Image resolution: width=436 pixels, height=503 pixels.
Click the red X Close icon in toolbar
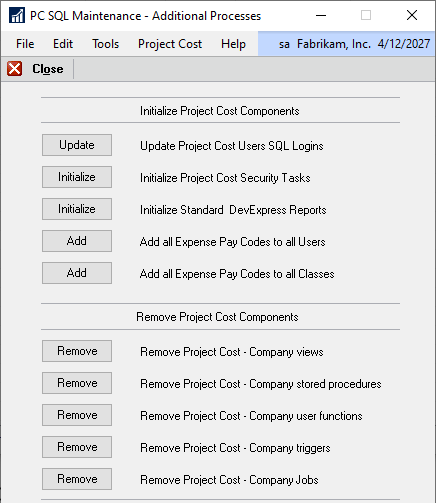[x=15, y=69]
